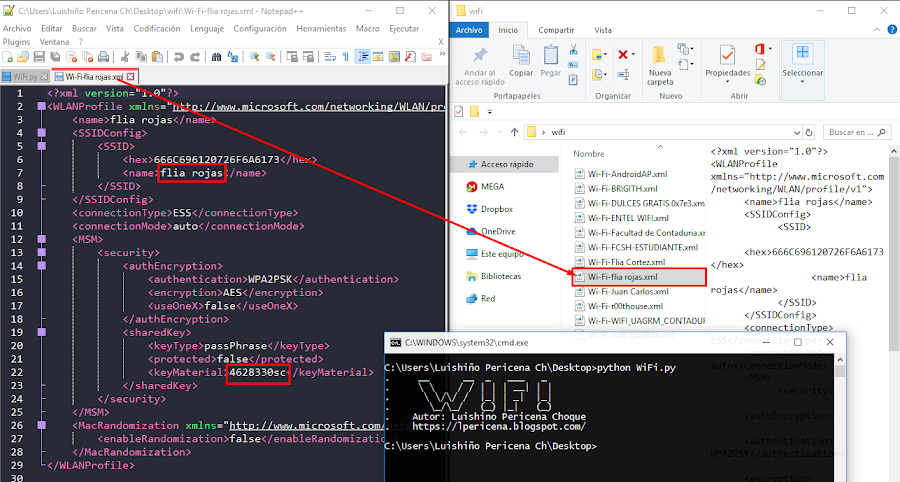Toggle show all characters pilcrow icon

click(x=346, y=56)
